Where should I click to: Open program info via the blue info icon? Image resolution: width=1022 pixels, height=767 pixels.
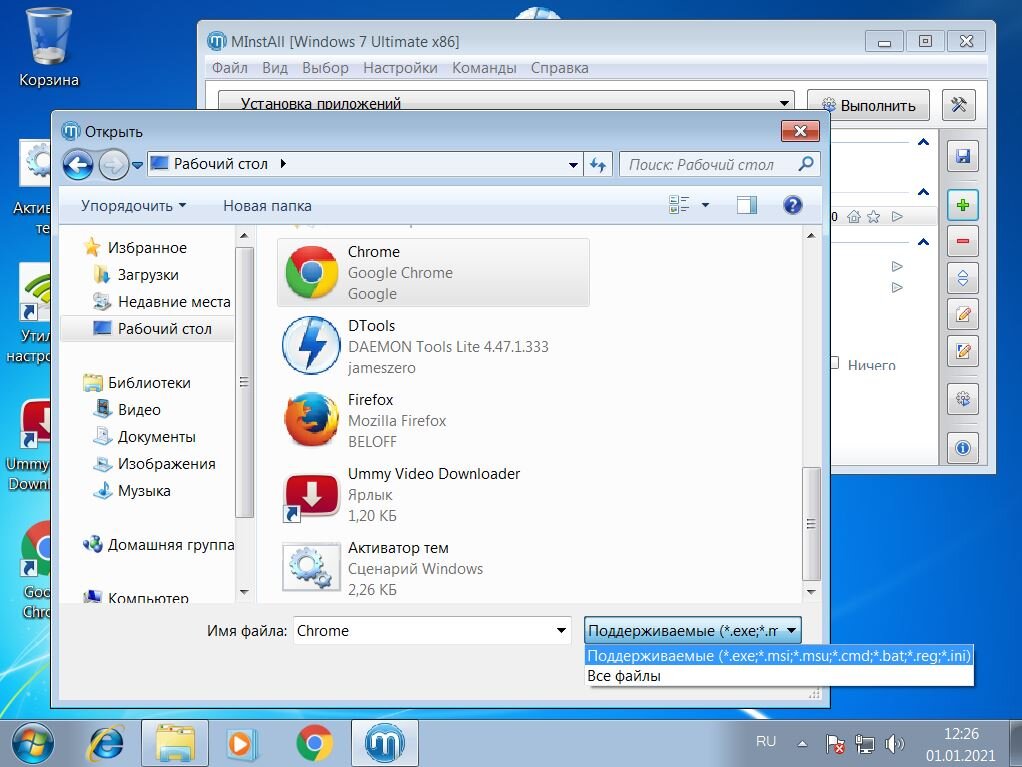961,448
